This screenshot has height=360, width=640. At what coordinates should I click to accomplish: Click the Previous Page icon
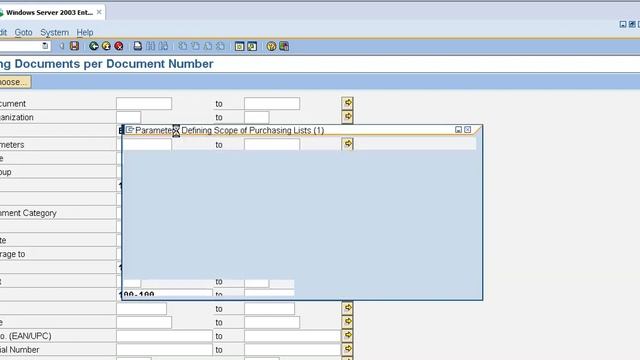point(195,46)
